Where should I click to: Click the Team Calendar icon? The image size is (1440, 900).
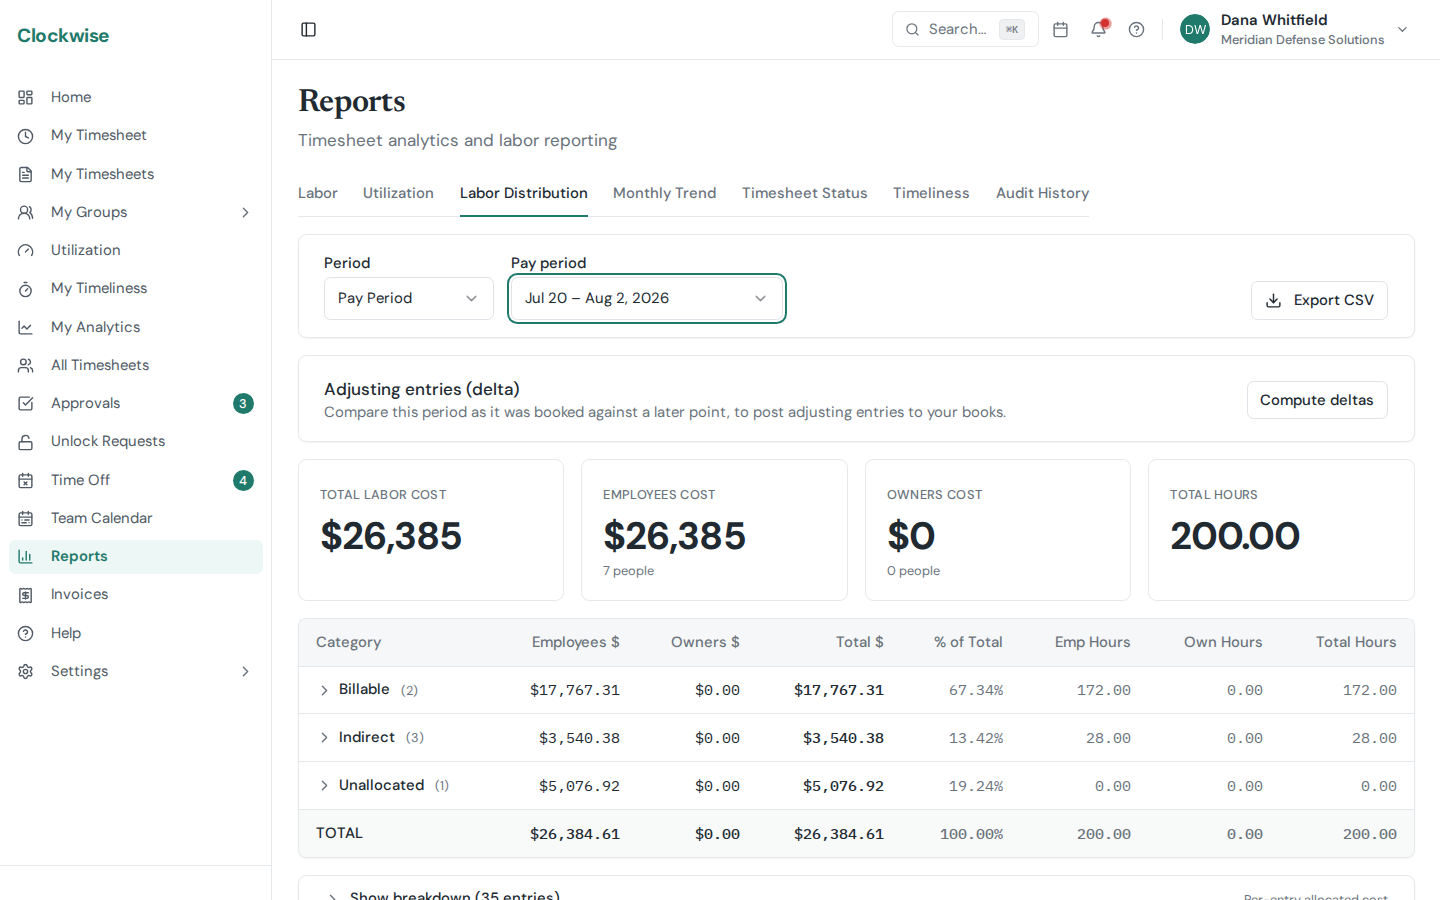click(26, 518)
